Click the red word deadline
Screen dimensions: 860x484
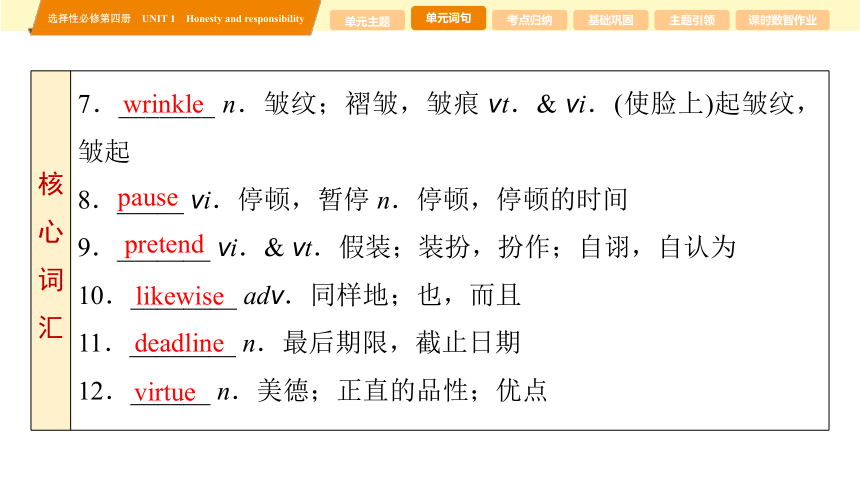[x=179, y=344]
